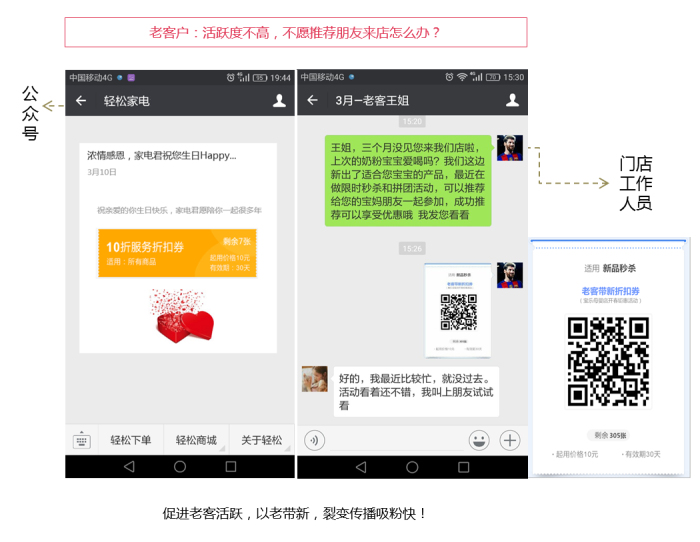
Task: Open profile icon in 轻松家电 header
Action: [x=279, y=101]
